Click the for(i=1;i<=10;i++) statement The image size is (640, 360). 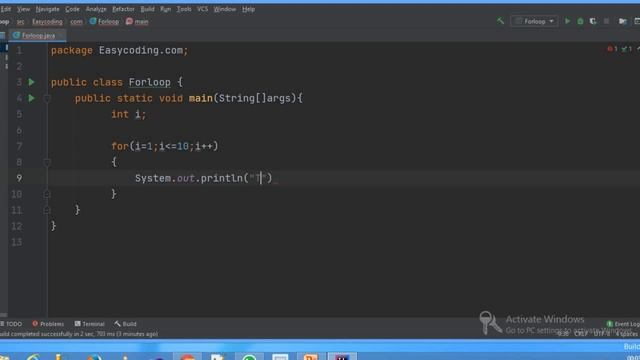(164, 146)
